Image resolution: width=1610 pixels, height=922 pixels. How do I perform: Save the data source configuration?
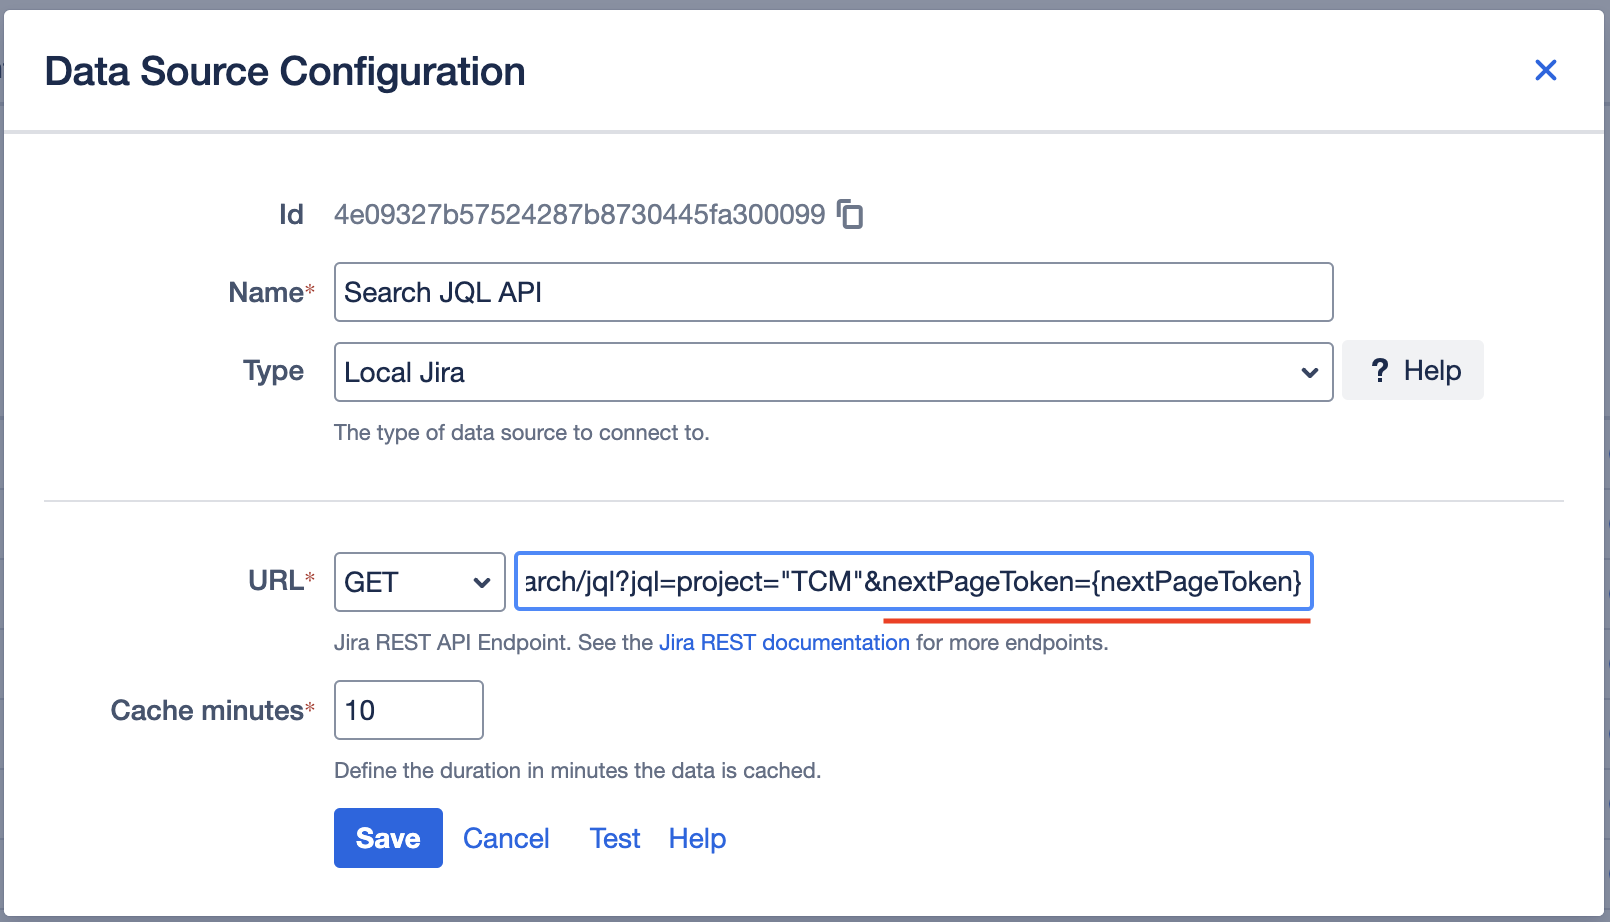[x=388, y=838]
